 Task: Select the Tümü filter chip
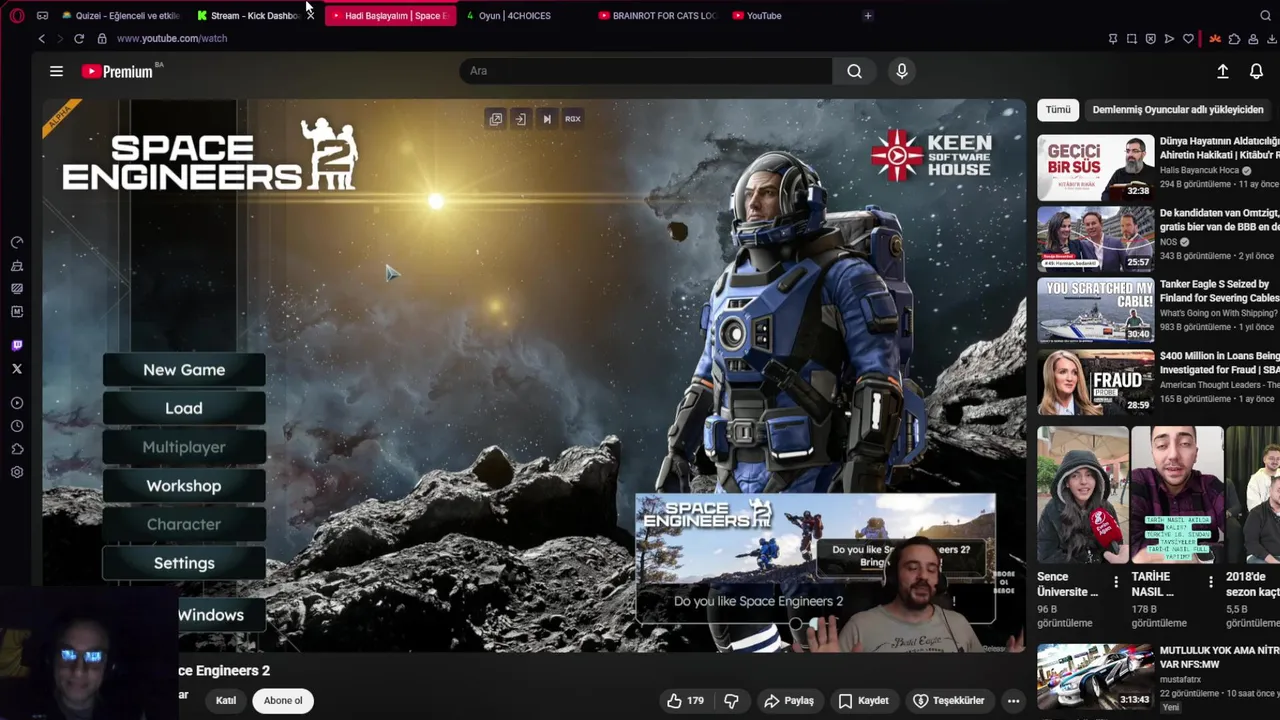coord(1058,110)
